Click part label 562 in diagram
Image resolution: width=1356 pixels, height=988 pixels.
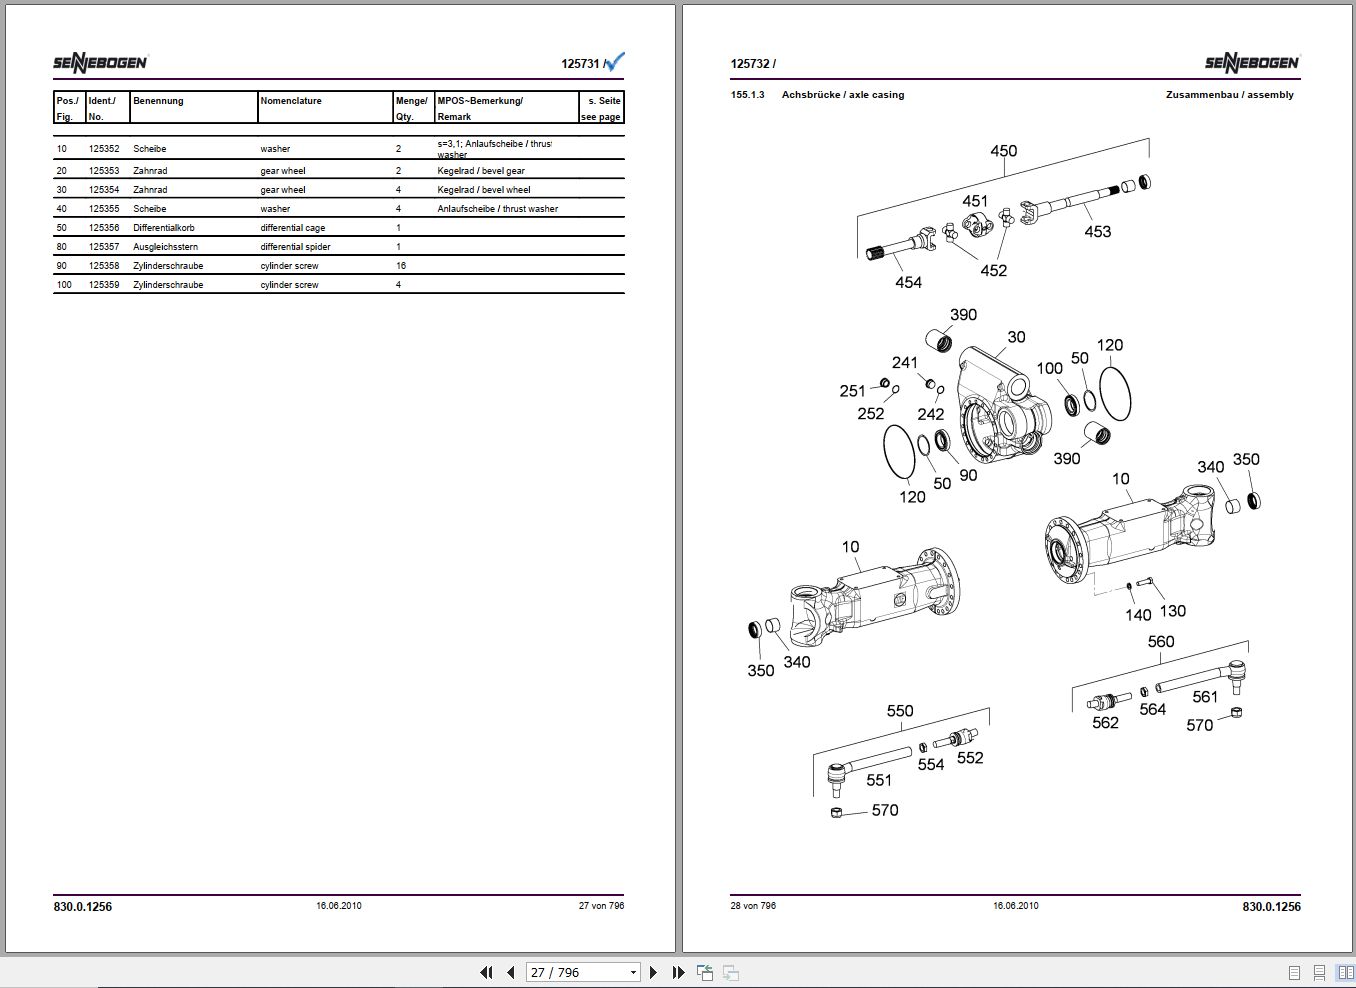coord(1105,723)
